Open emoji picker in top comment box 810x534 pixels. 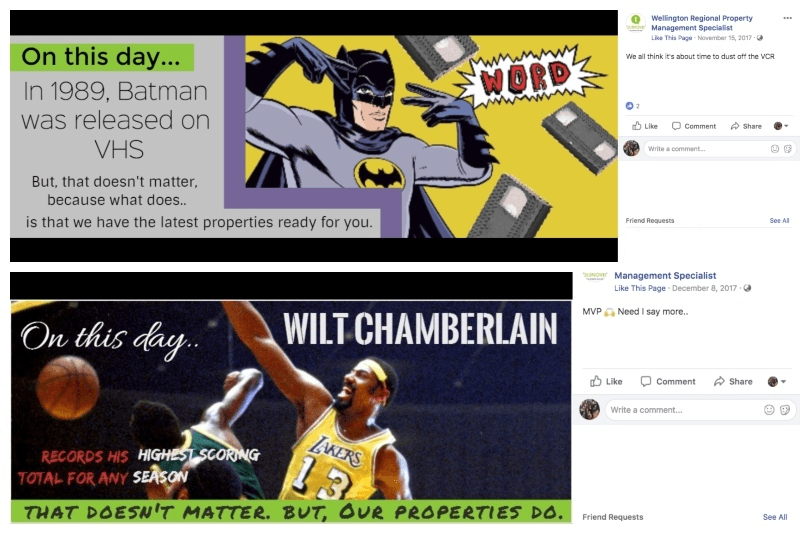(x=774, y=149)
